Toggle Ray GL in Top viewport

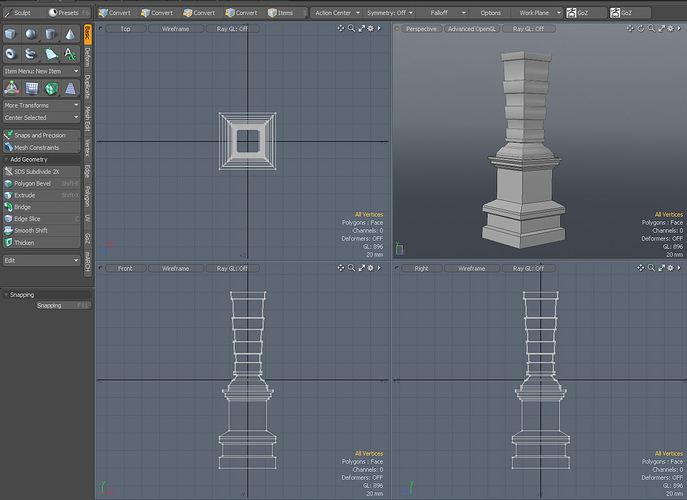coord(231,29)
